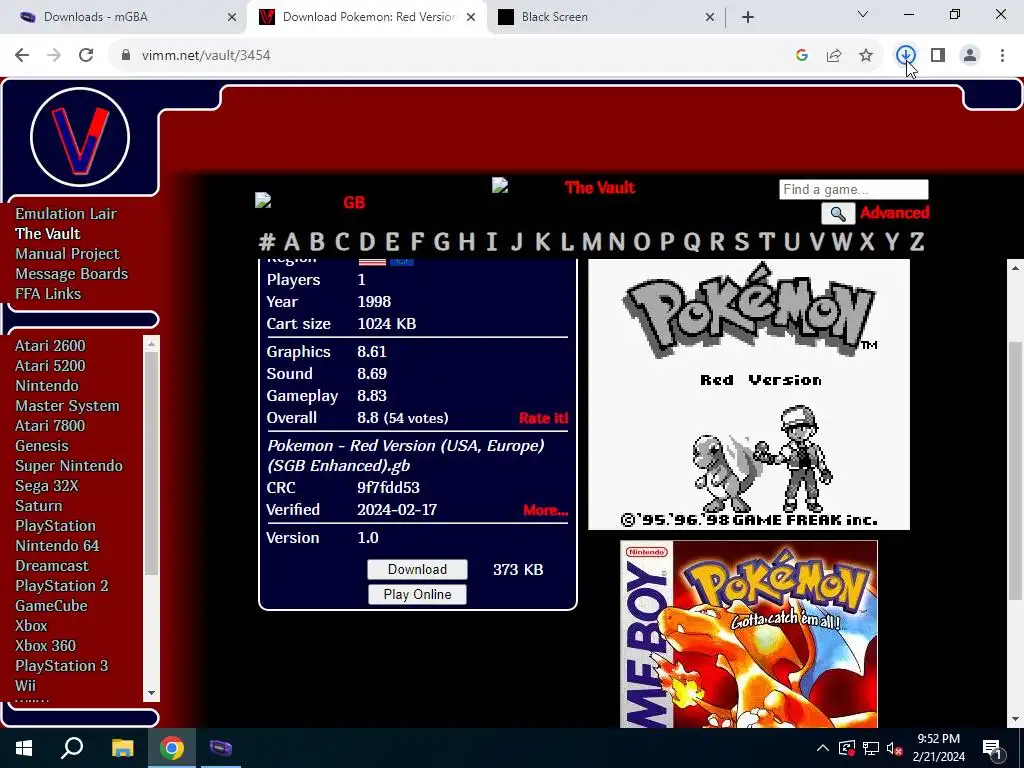Browse games starting with letter Z
Viewport: 1024px width, 768px height.
click(x=917, y=242)
